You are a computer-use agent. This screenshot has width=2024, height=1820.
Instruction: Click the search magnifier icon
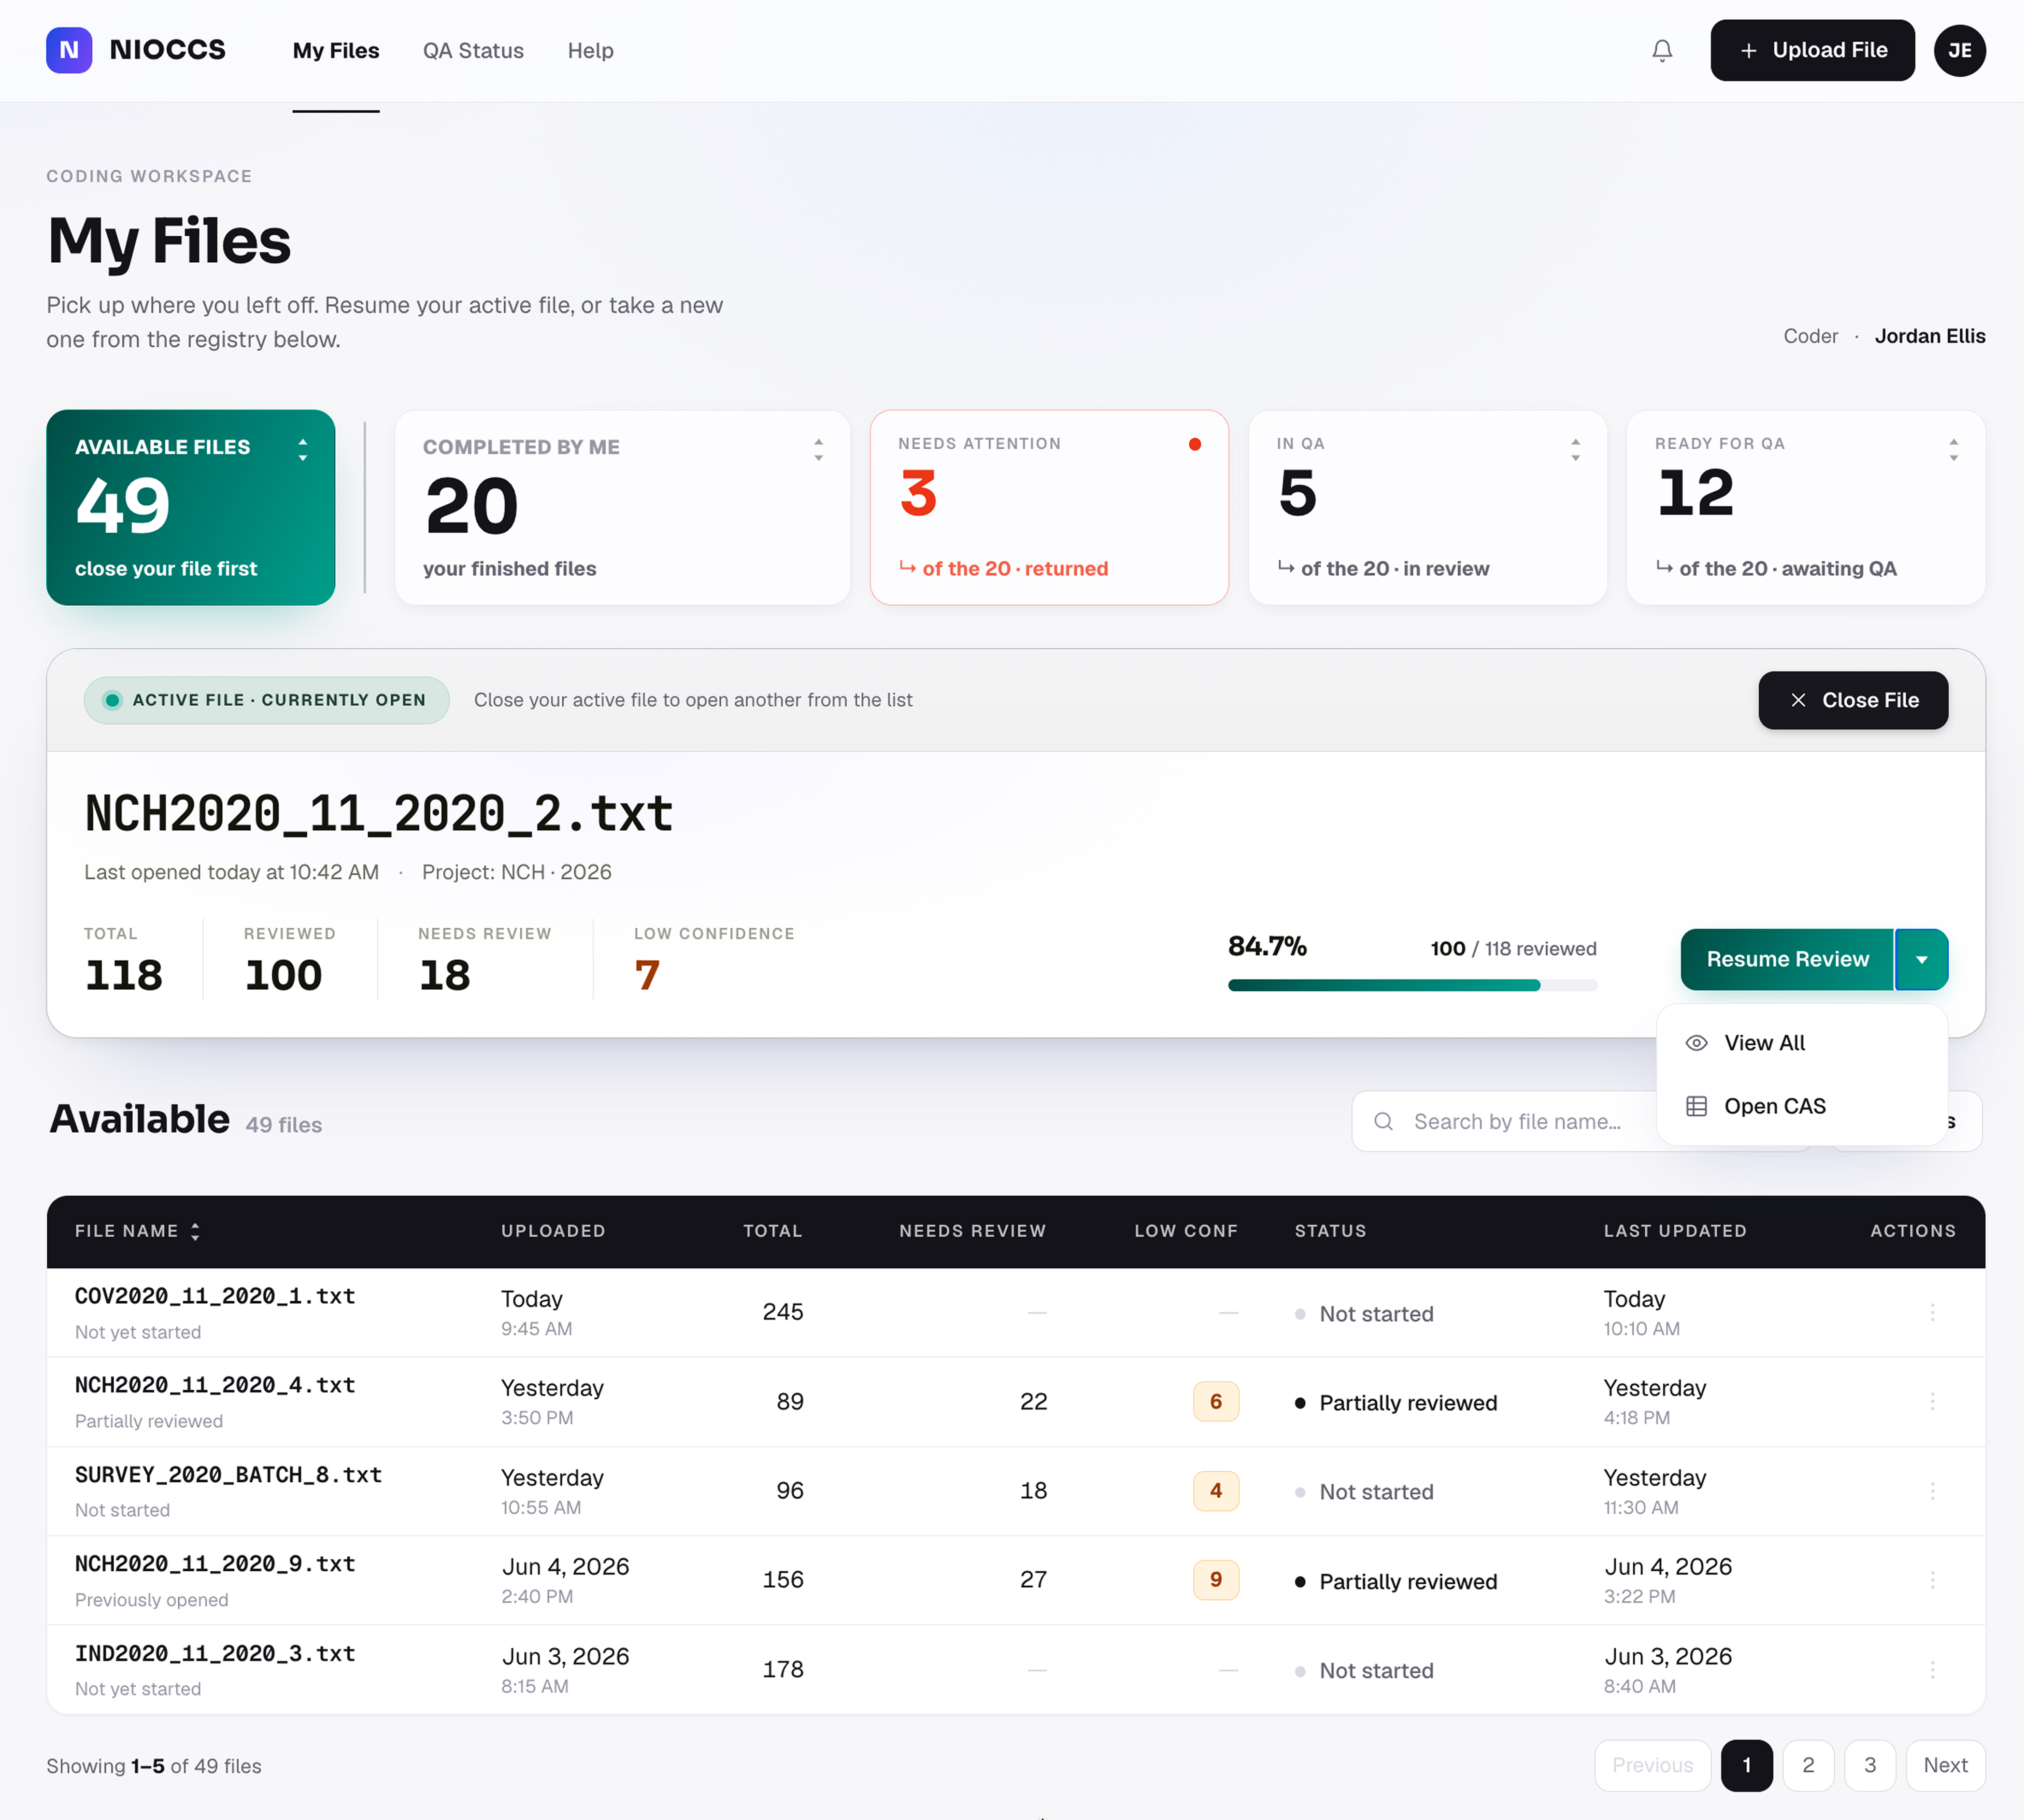click(1383, 1121)
